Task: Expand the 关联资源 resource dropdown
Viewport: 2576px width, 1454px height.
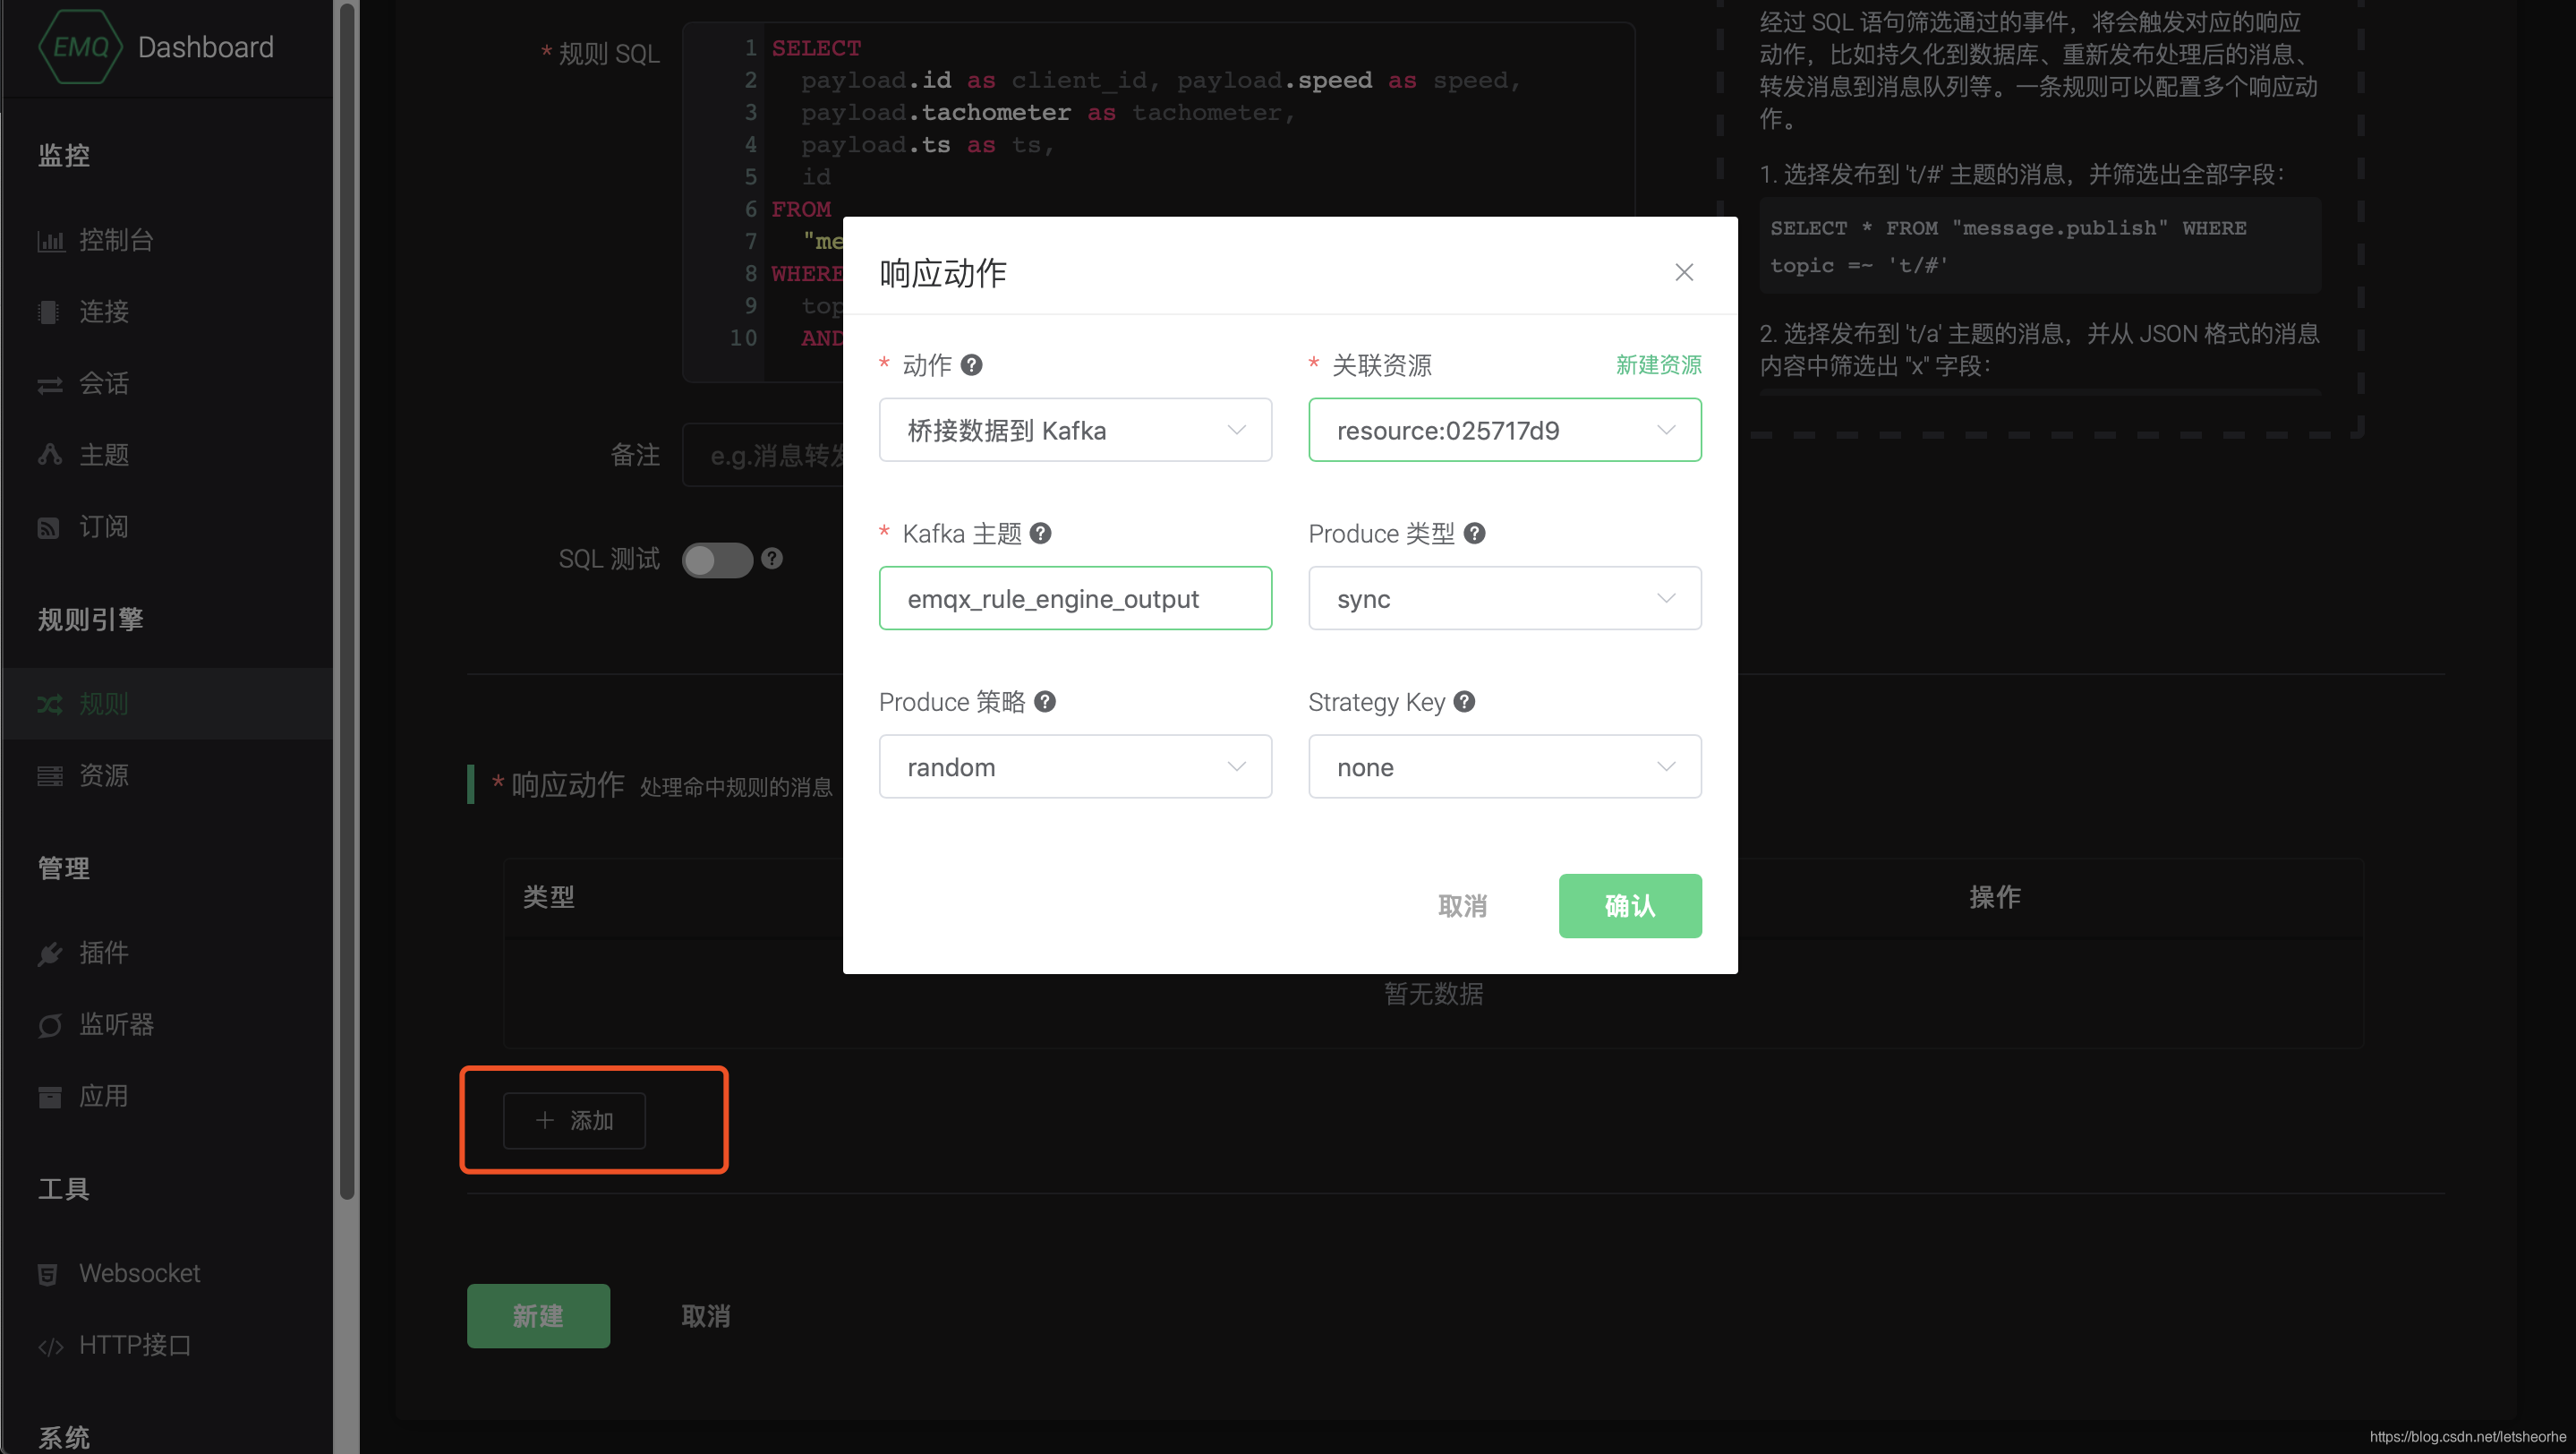Action: [x=1504, y=430]
